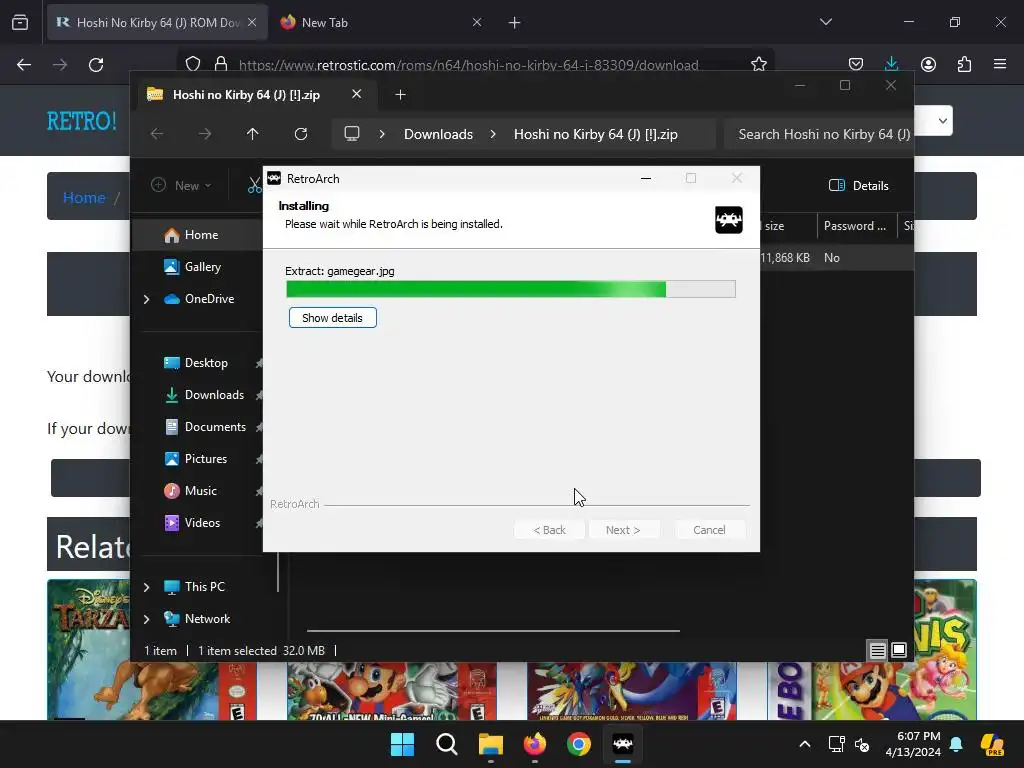
Task: Open Firefox account icon
Action: click(x=928, y=65)
